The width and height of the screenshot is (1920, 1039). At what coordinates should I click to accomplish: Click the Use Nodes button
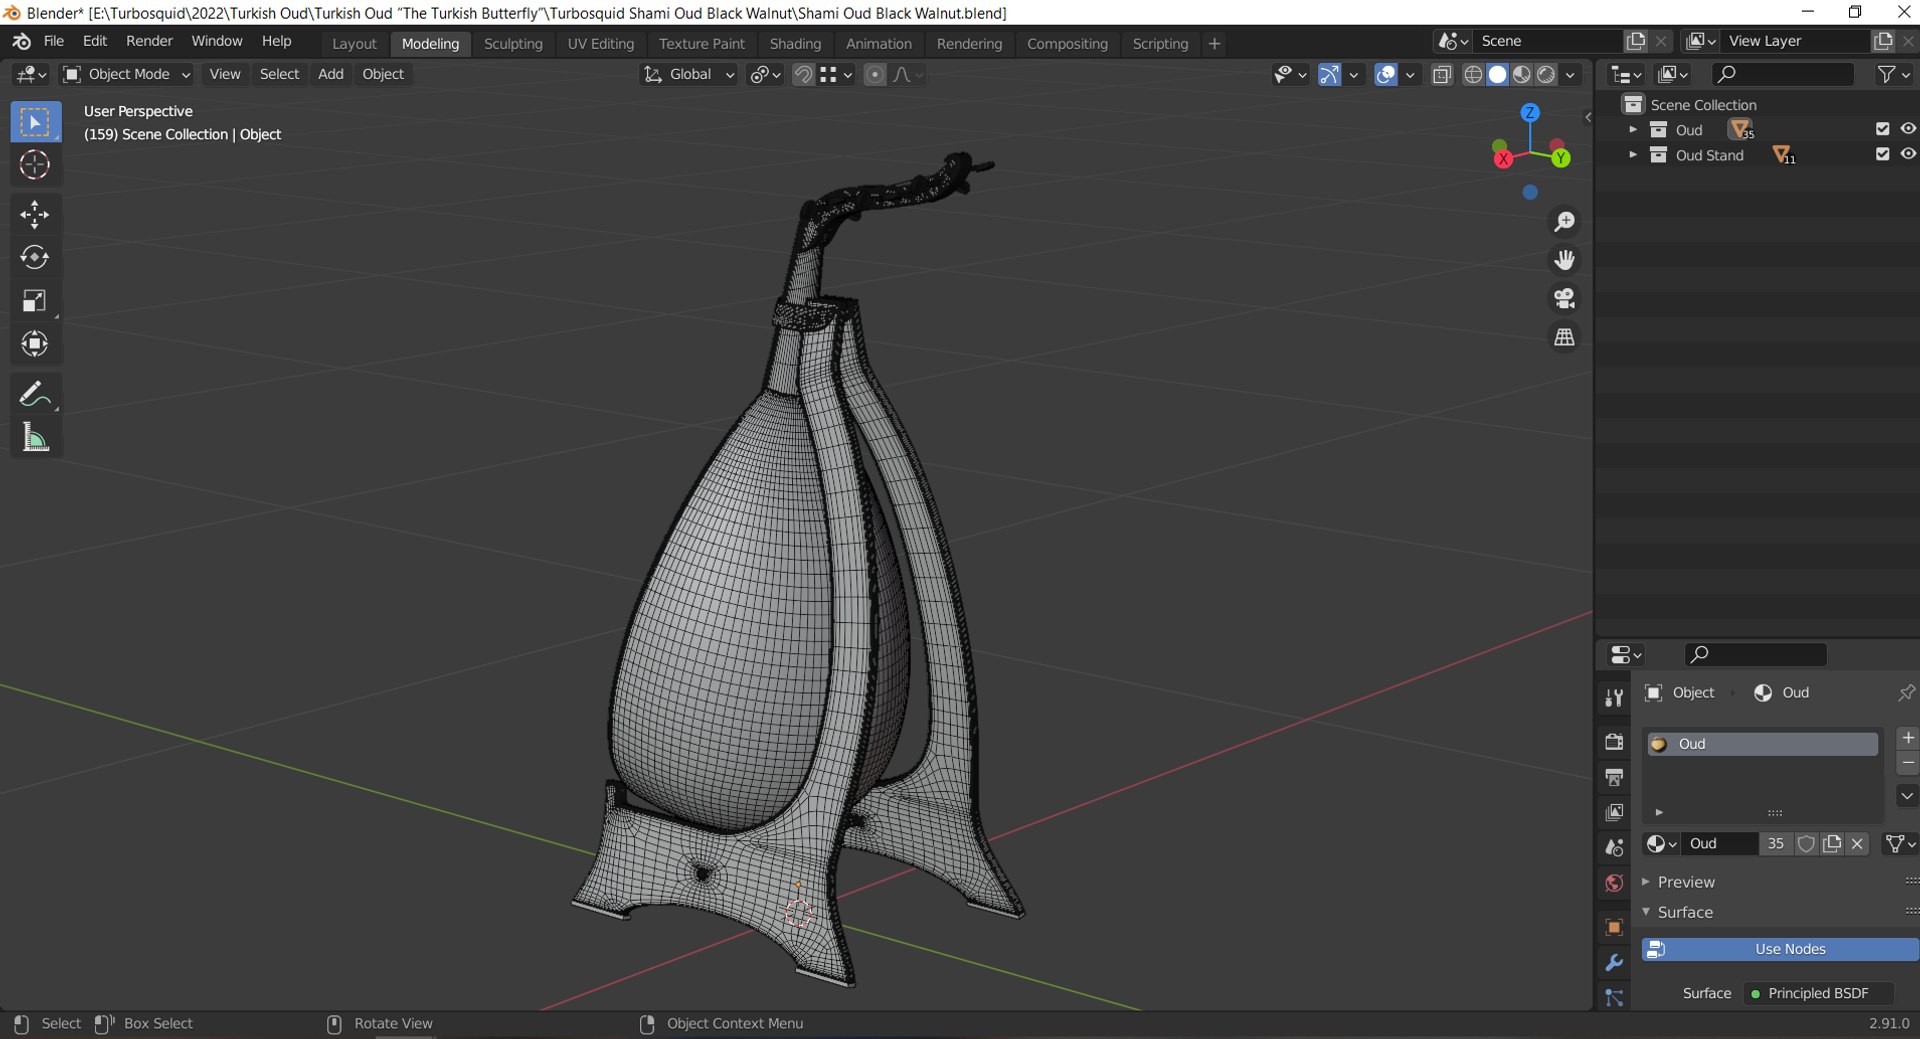1780,949
